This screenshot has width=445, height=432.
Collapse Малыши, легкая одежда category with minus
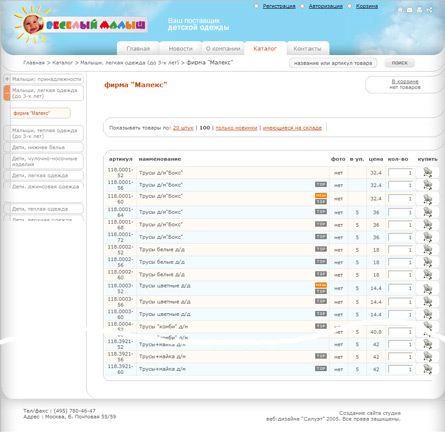(7, 93)
